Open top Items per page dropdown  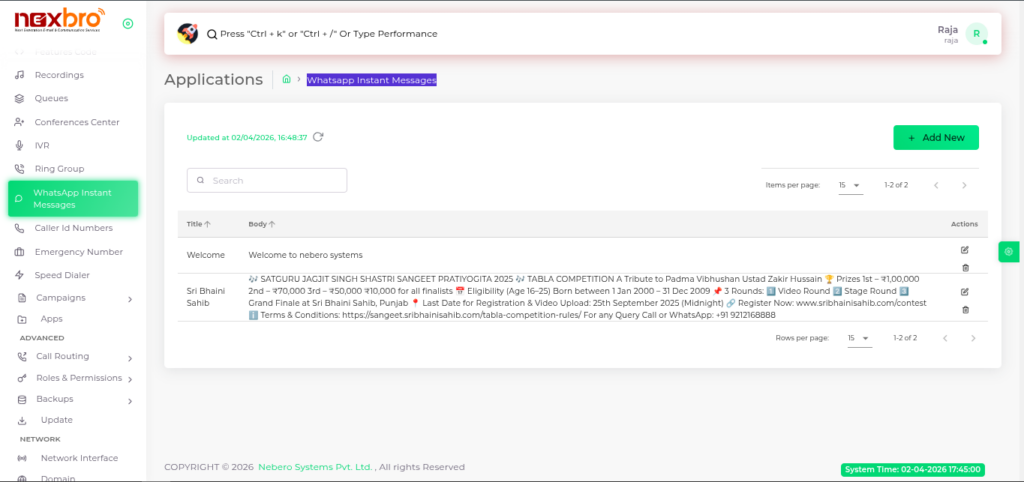850,185
